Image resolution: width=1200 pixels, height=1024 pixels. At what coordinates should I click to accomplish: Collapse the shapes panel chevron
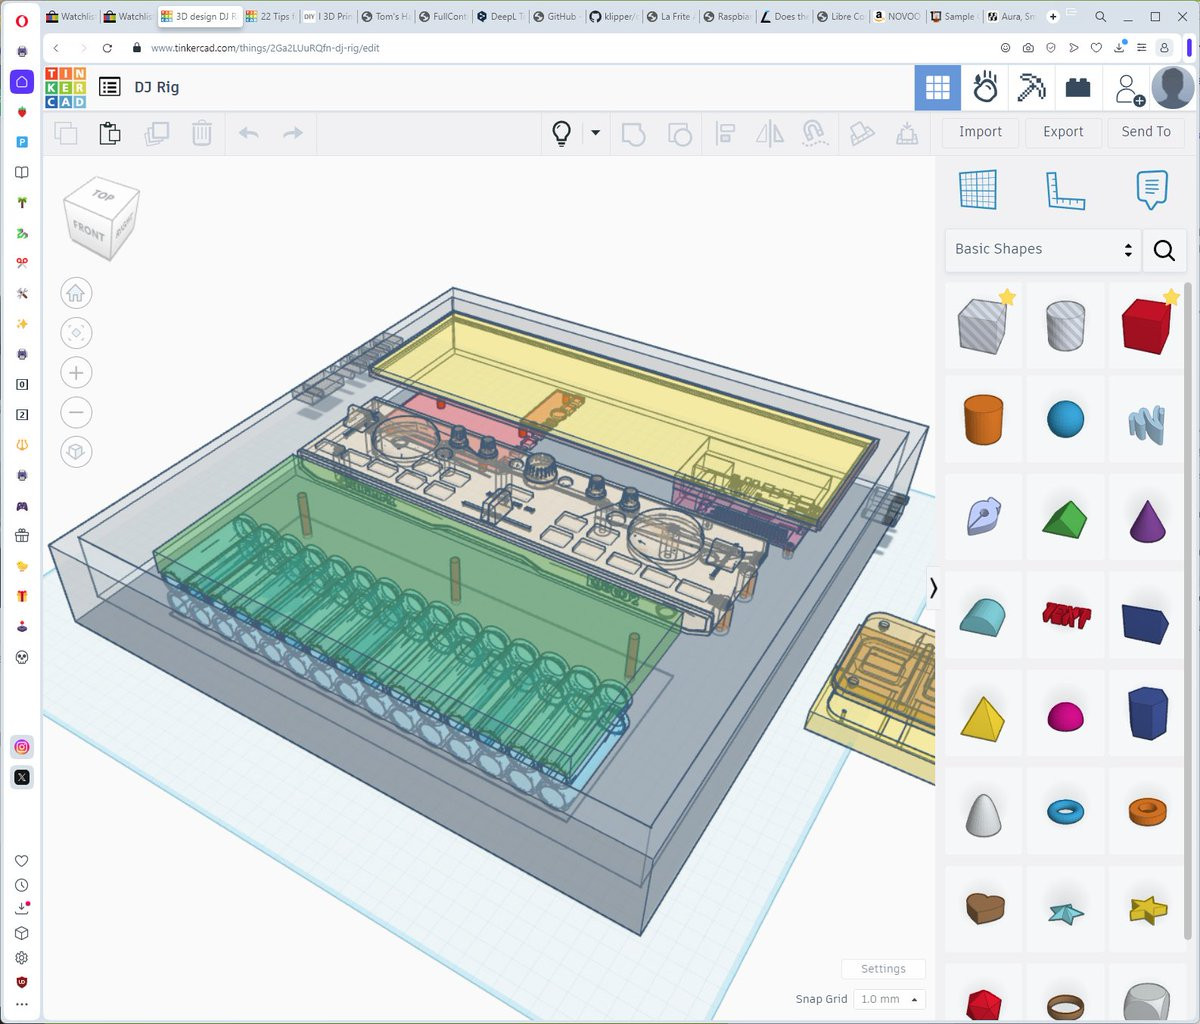tap(933, 588)
